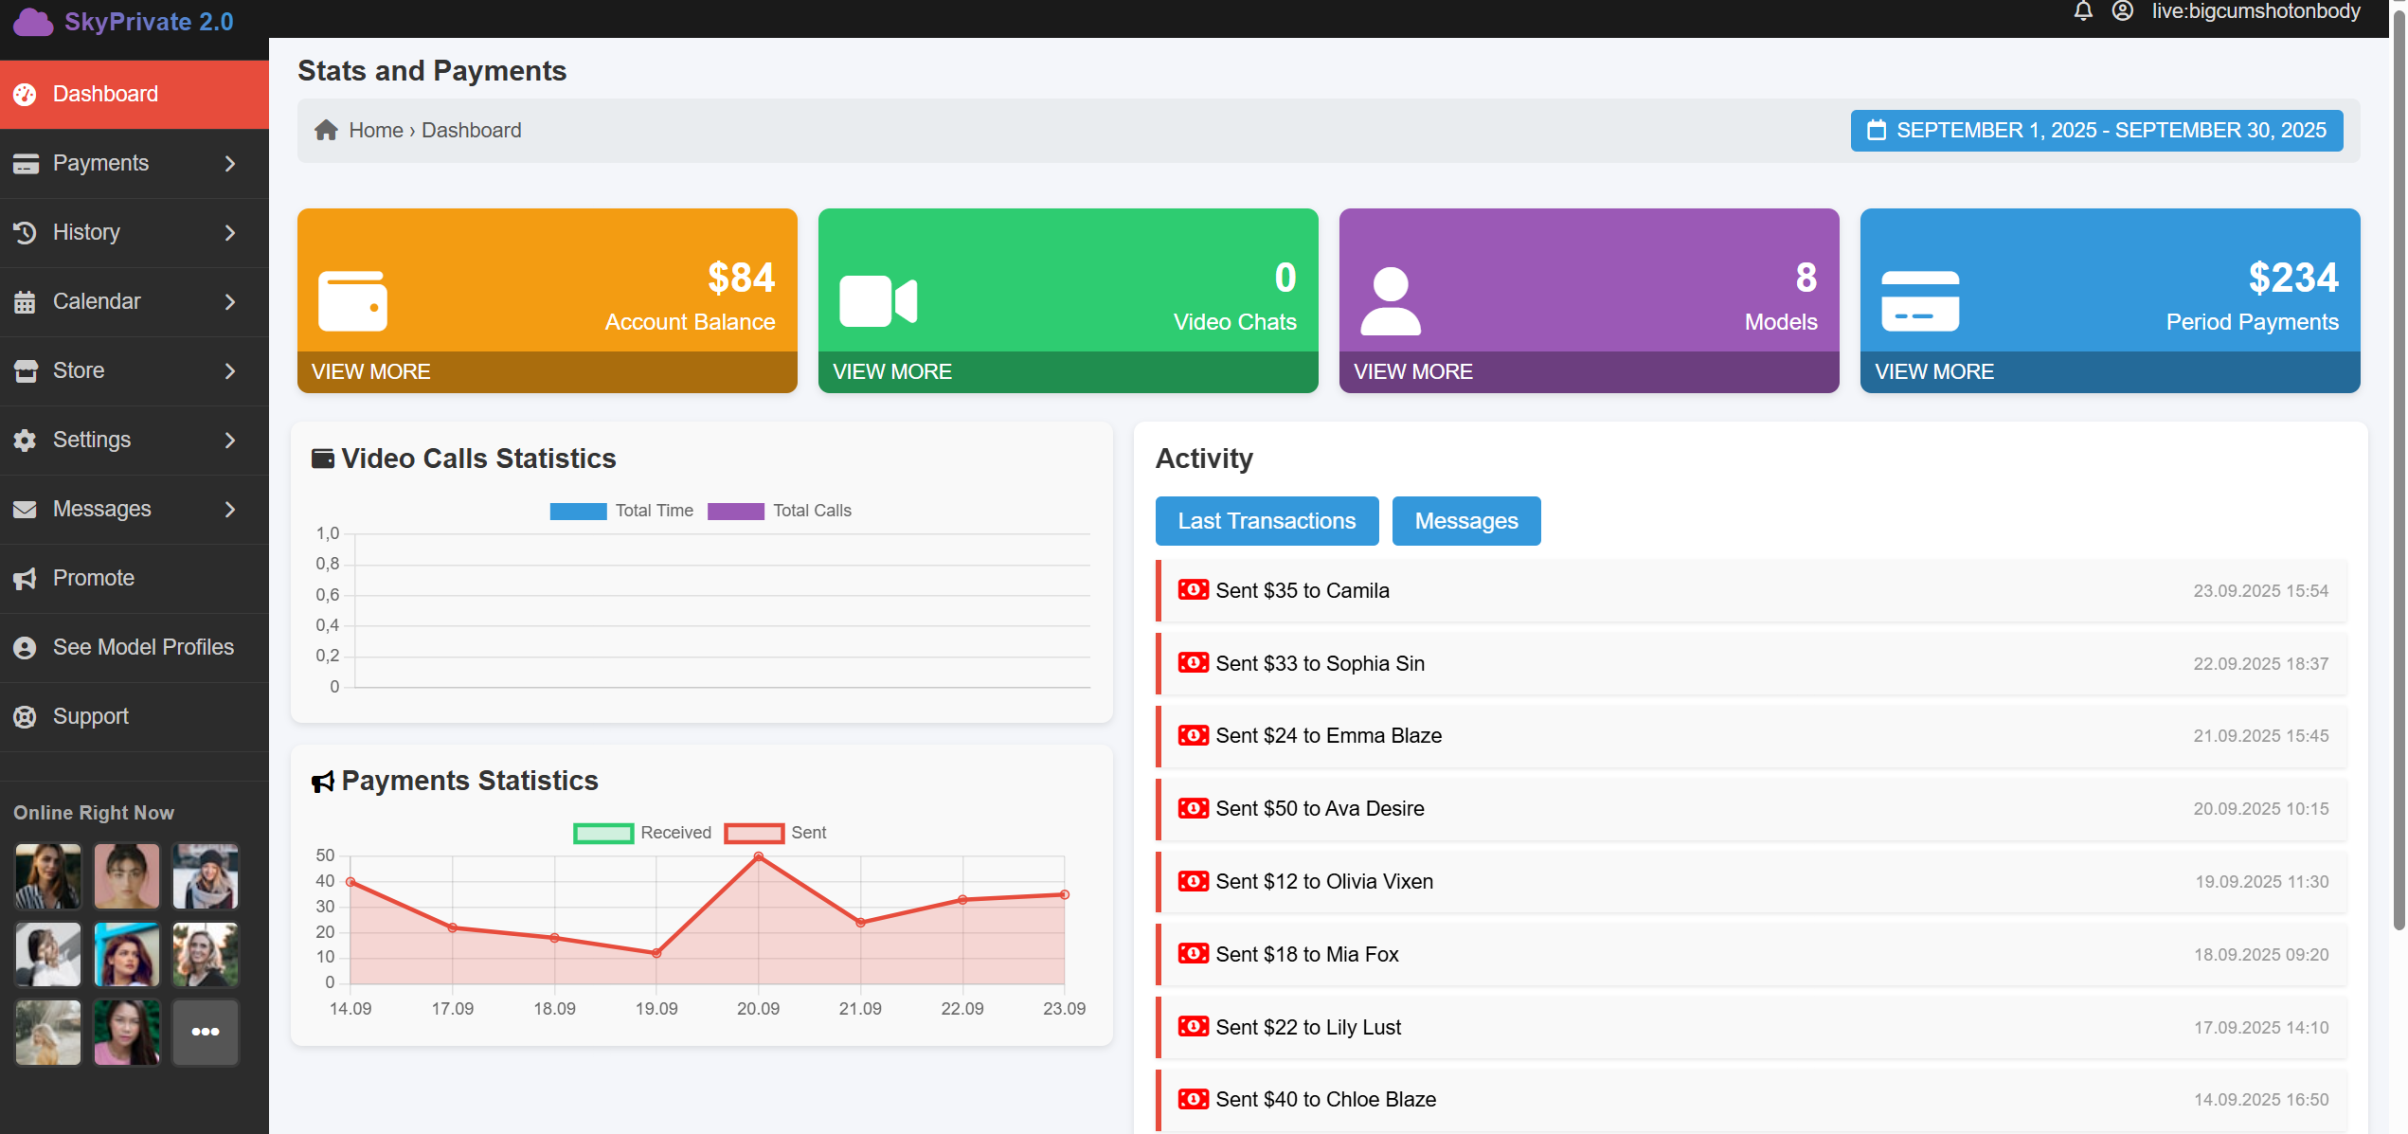
Task: Switch to the Messages activity tab
Action: (1465, 521)
